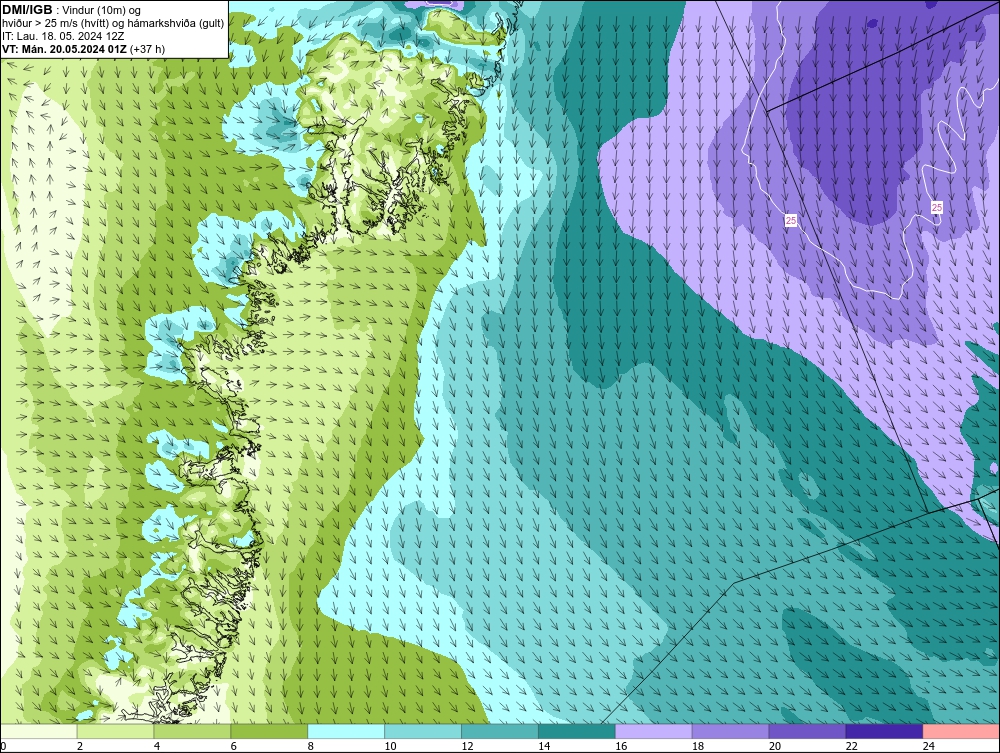Screen dimensions: 1000x753
Task: Click the 'VT: Mán. 20.05.2024 01Z' valid time
Action: click(64, 49)
